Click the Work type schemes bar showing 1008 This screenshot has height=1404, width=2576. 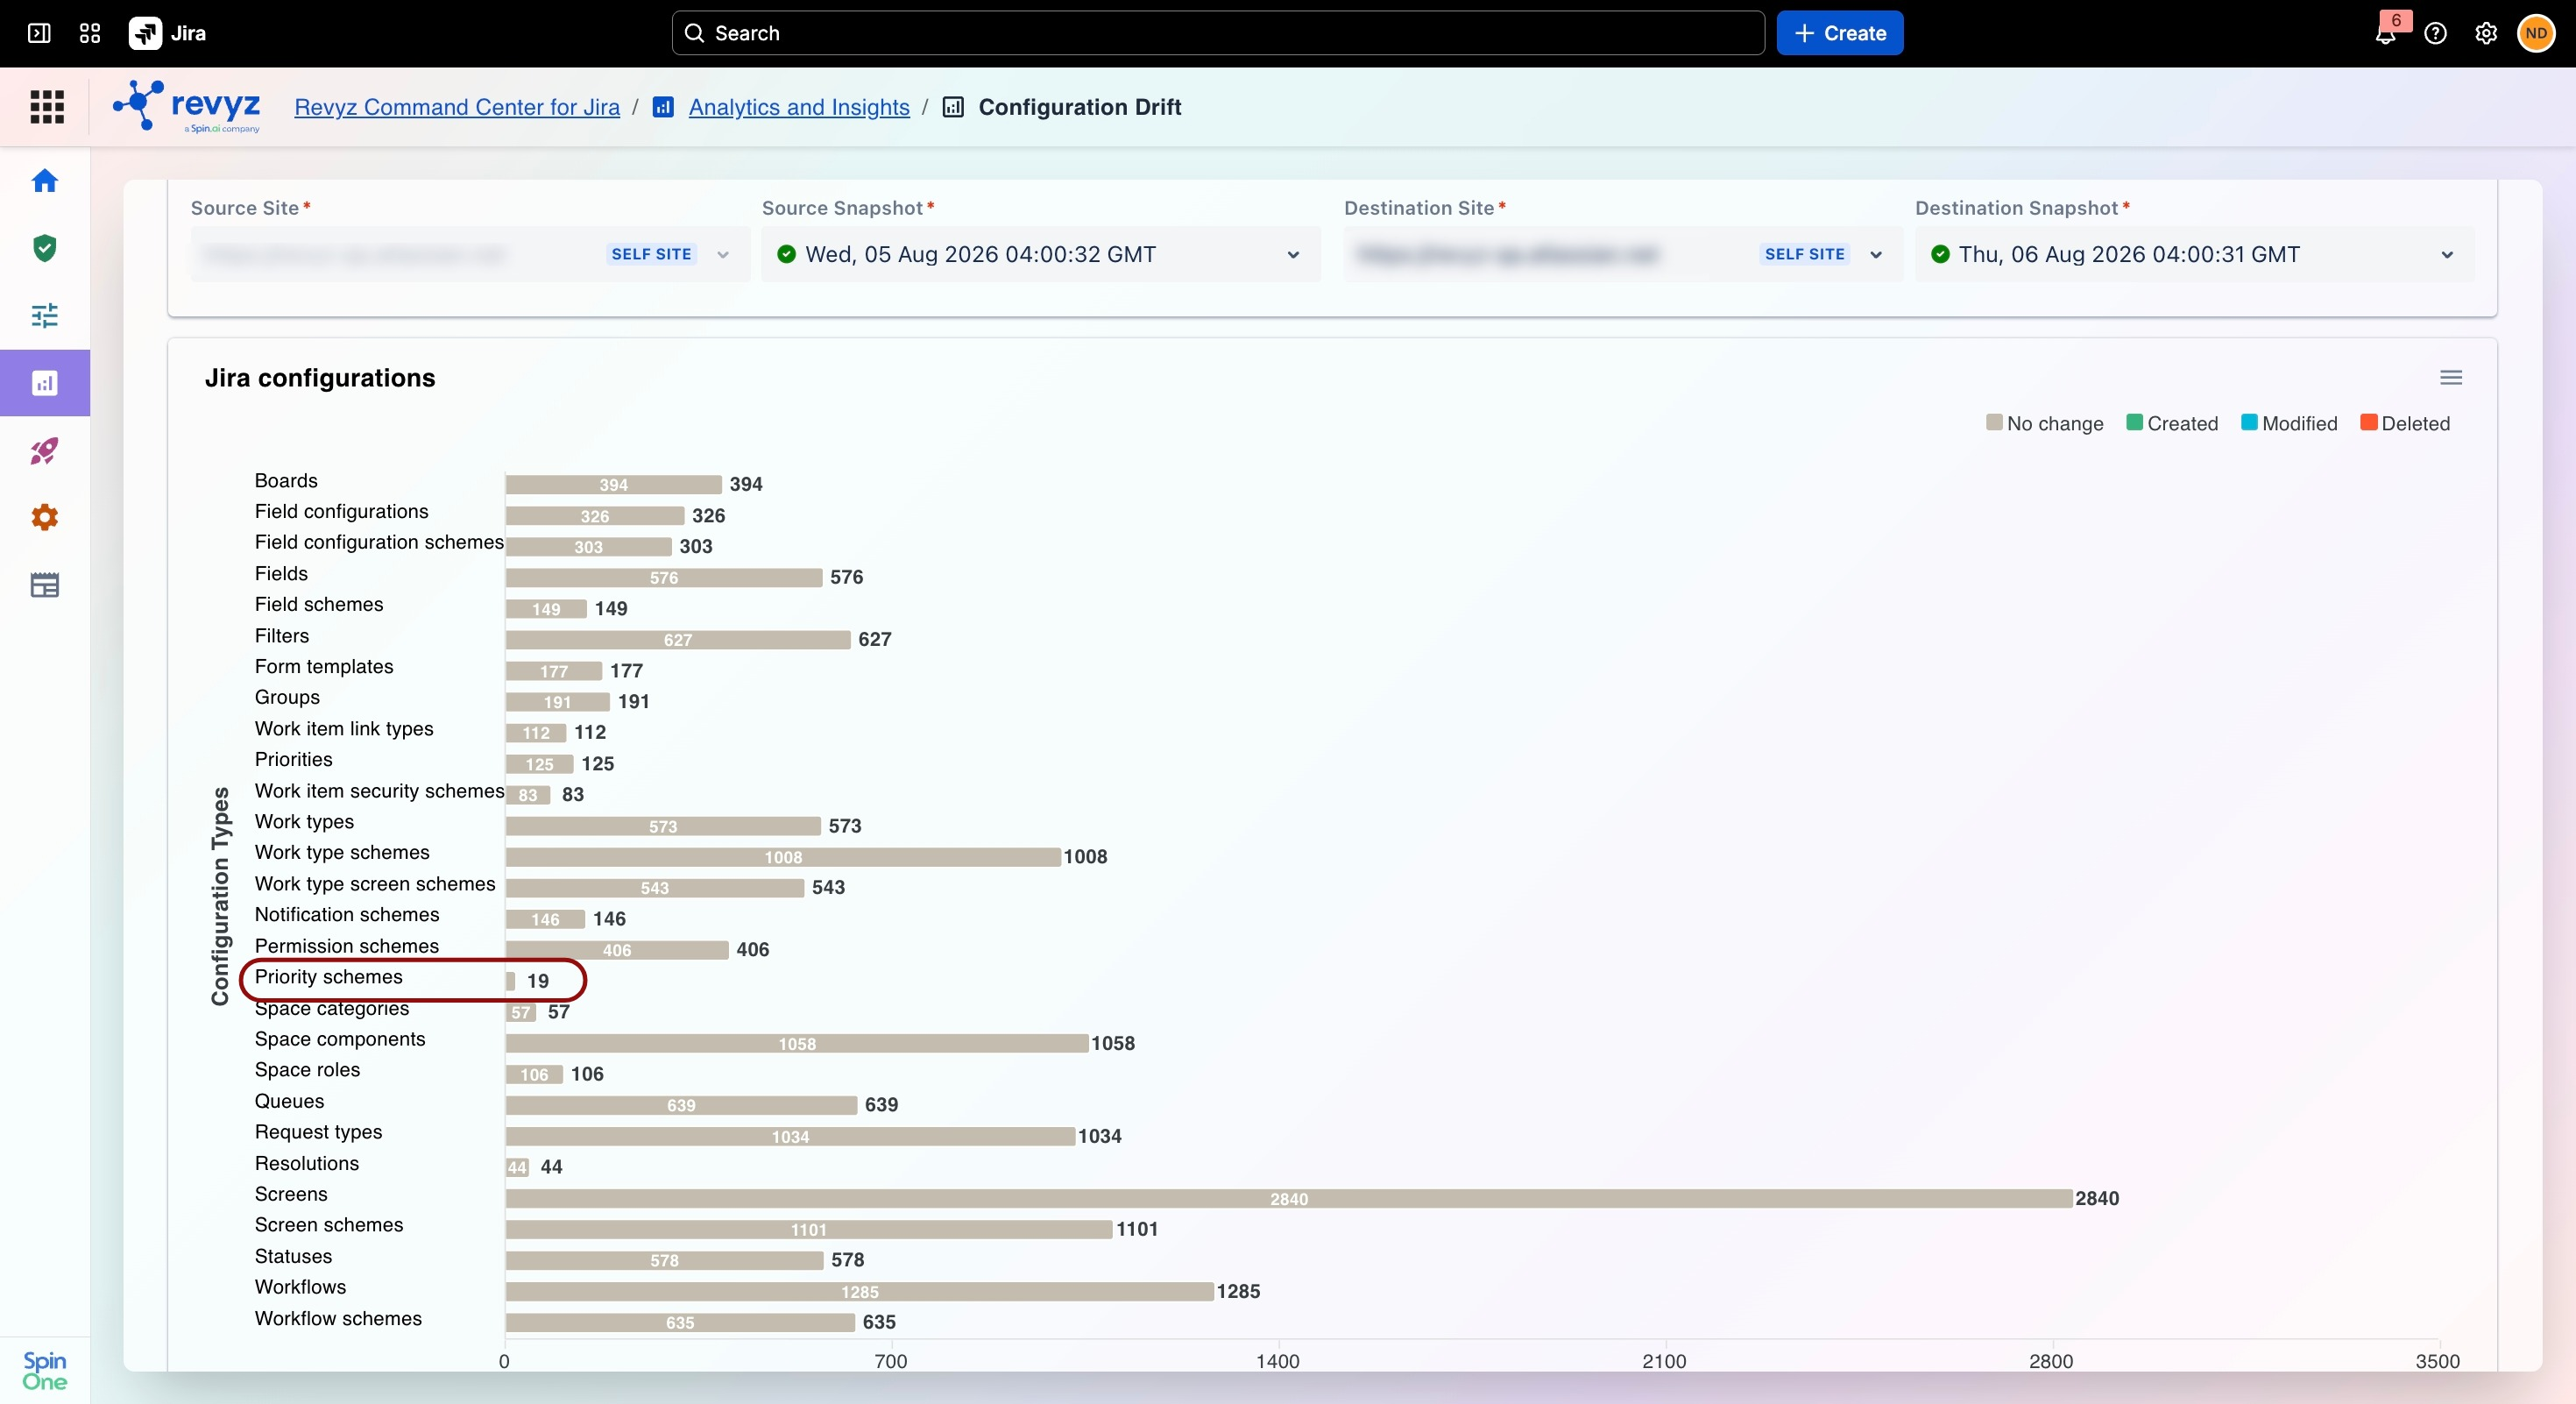[x=783, y=857]
